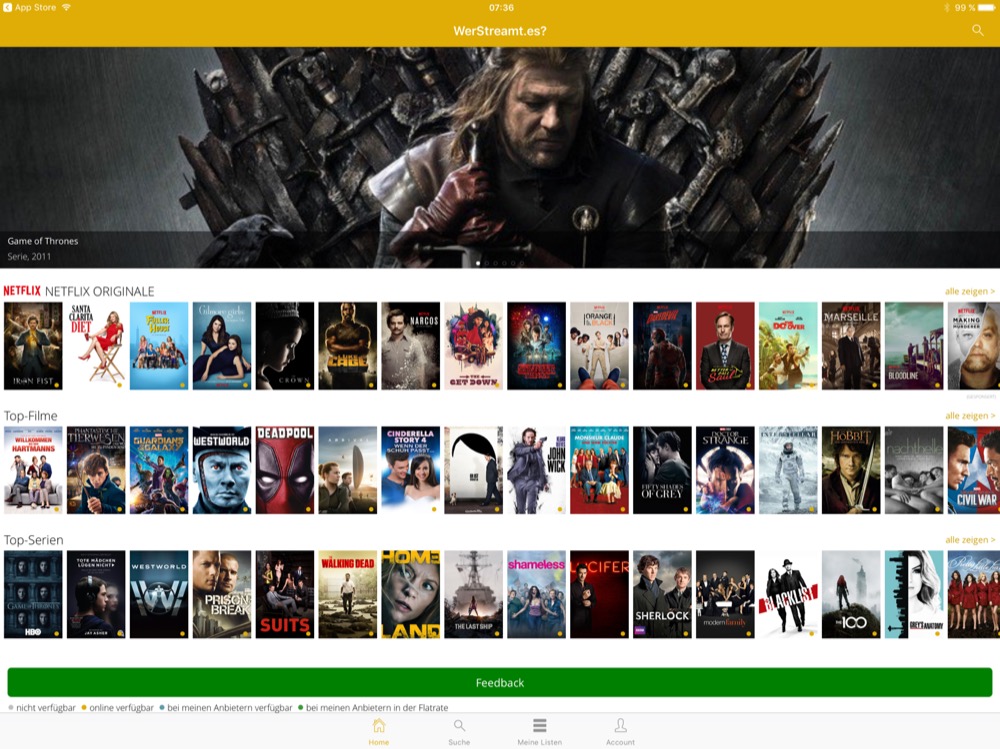The width and height of the screenshot is (1000, 749).
Task: Open Modern Family poster
Action: pyautogui.click(x=725, y=595)
